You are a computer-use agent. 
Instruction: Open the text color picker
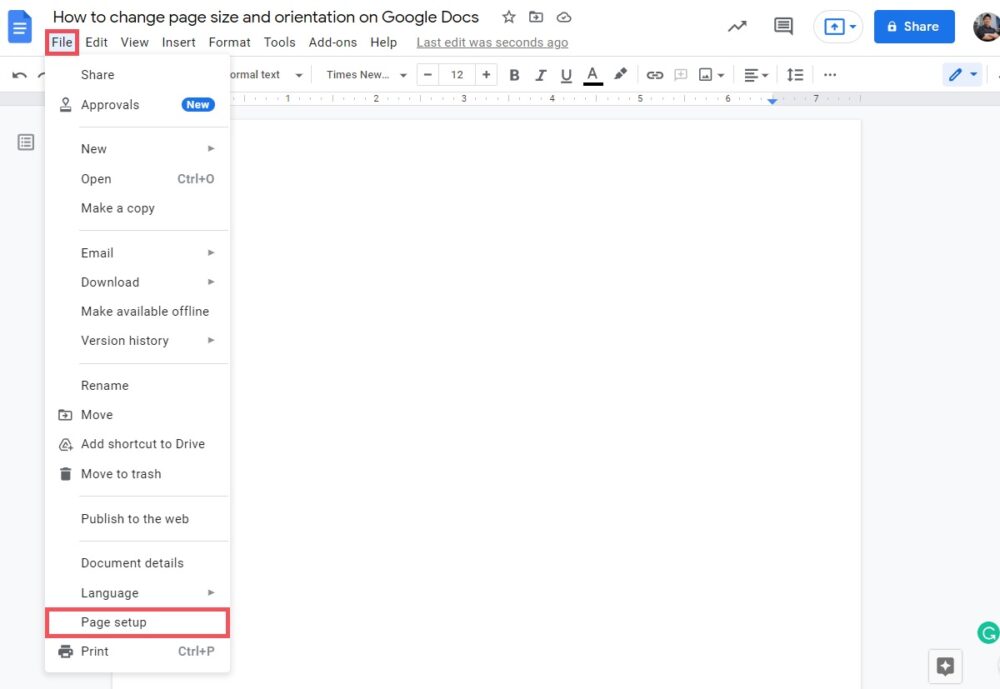(x=593, y=75)
